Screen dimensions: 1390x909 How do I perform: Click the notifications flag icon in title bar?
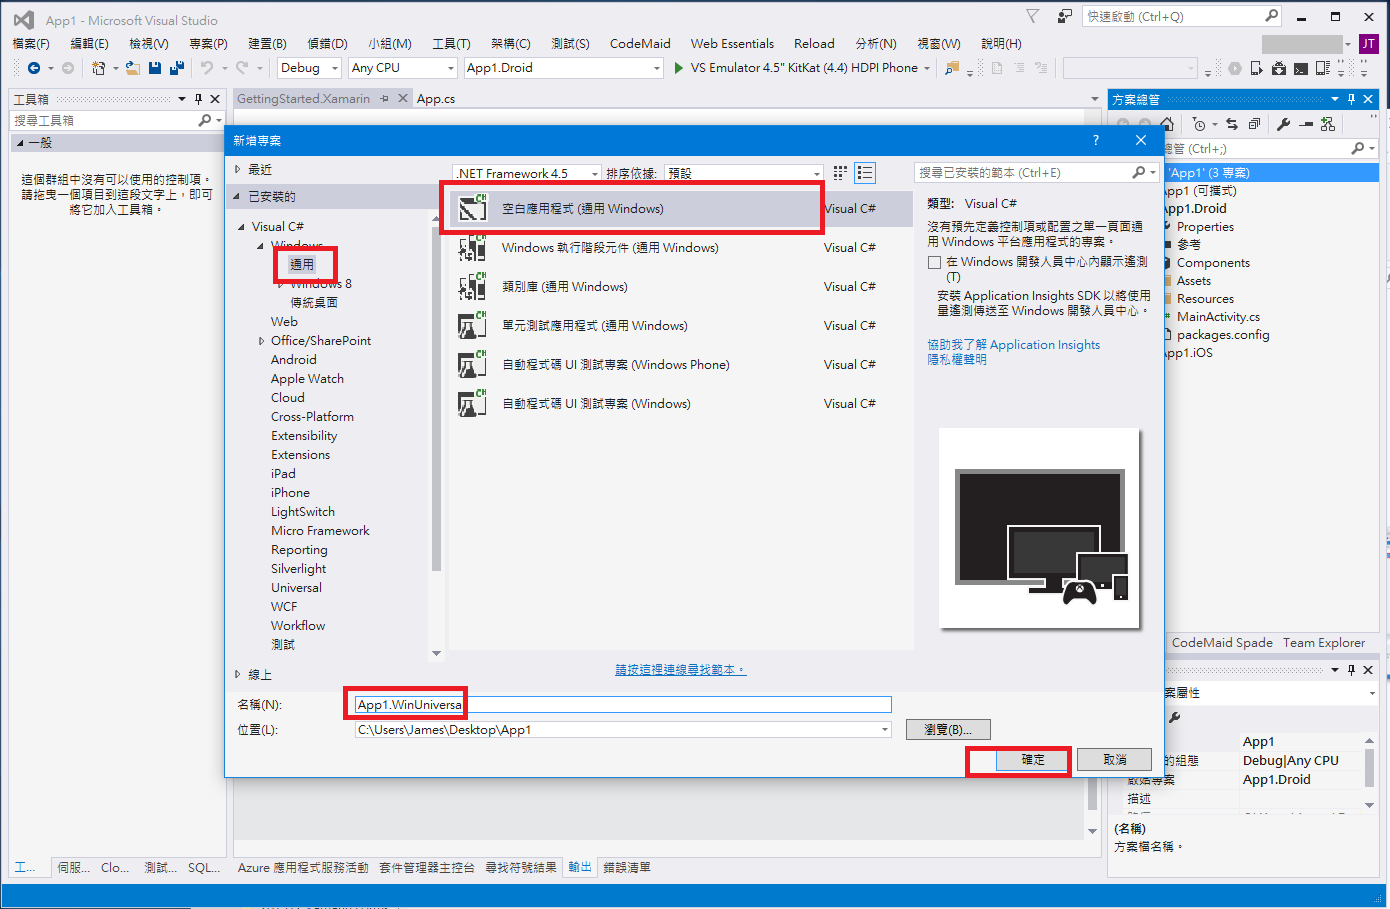(x=1033, y=17)
